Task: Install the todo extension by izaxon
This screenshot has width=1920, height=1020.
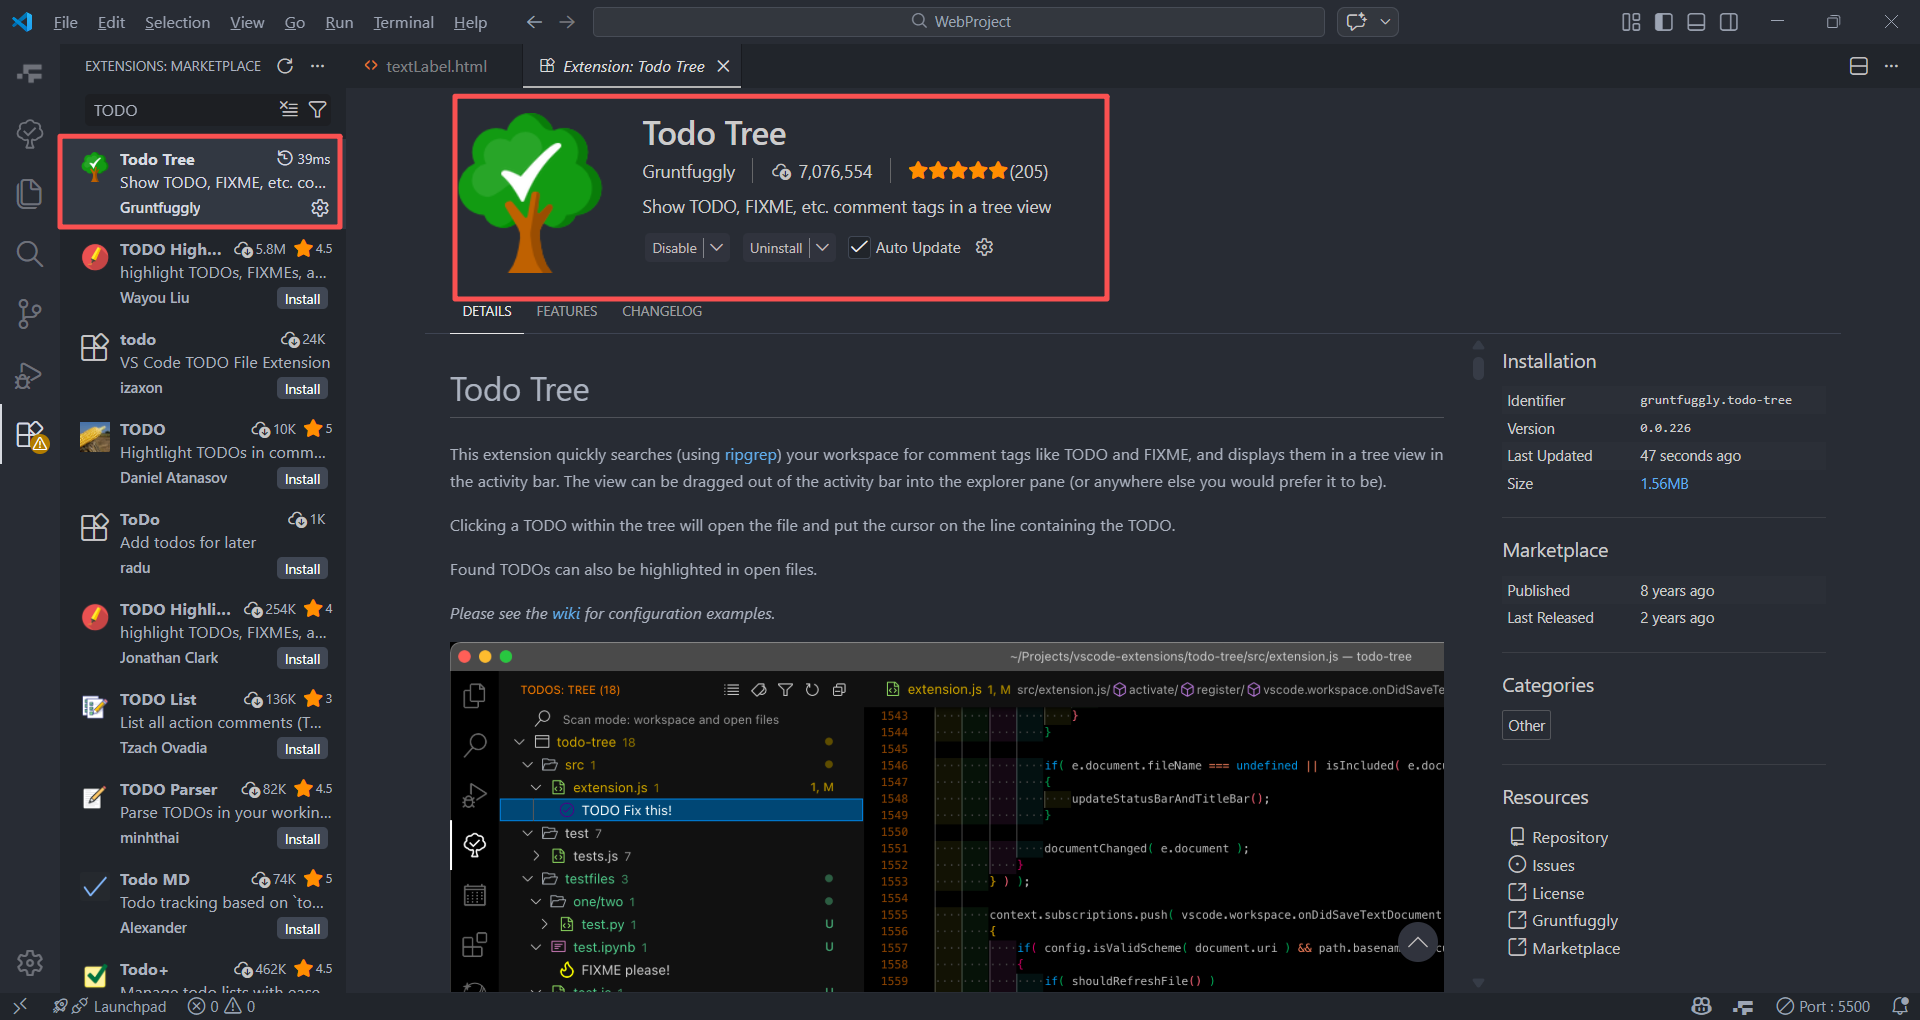Action: (302, 389)
